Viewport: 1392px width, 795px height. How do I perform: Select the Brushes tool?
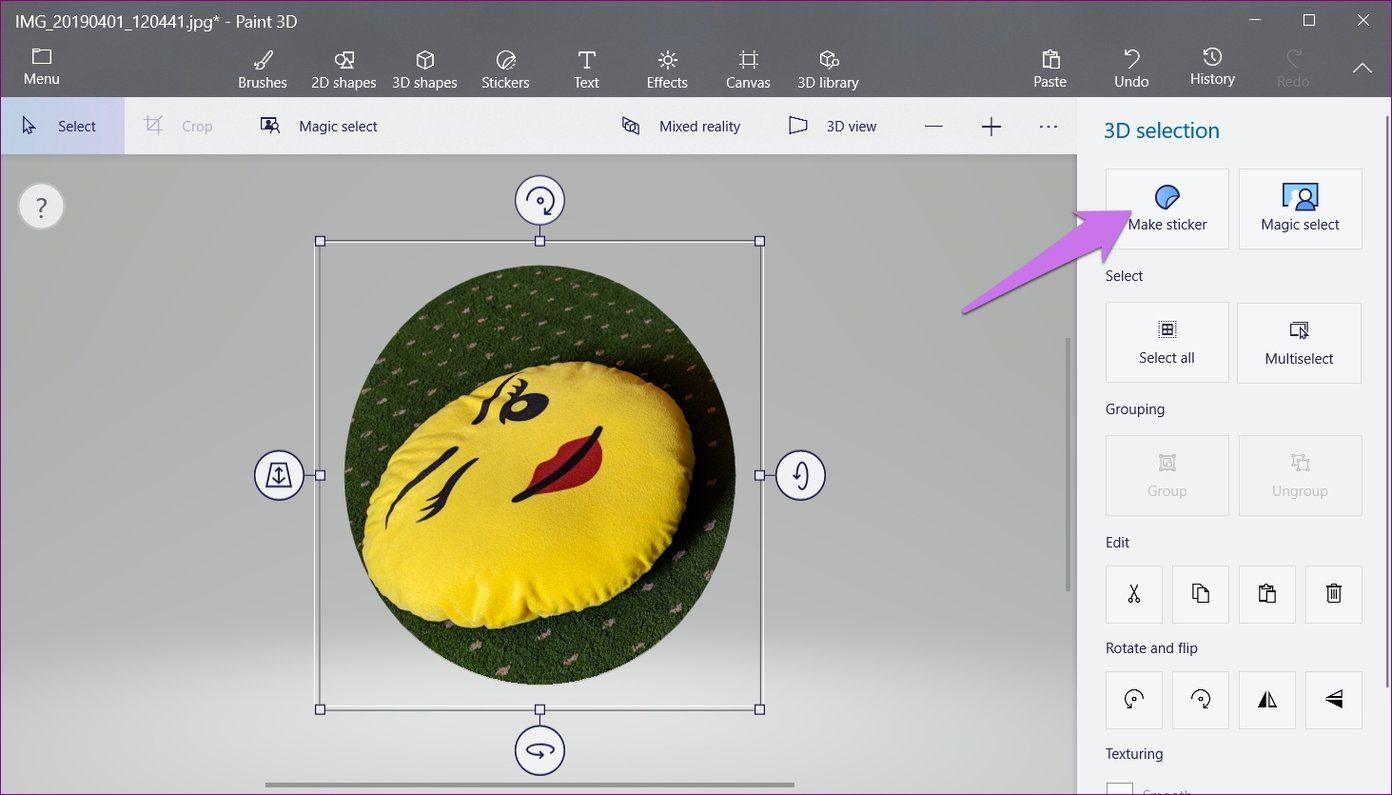tap(263, 70)
